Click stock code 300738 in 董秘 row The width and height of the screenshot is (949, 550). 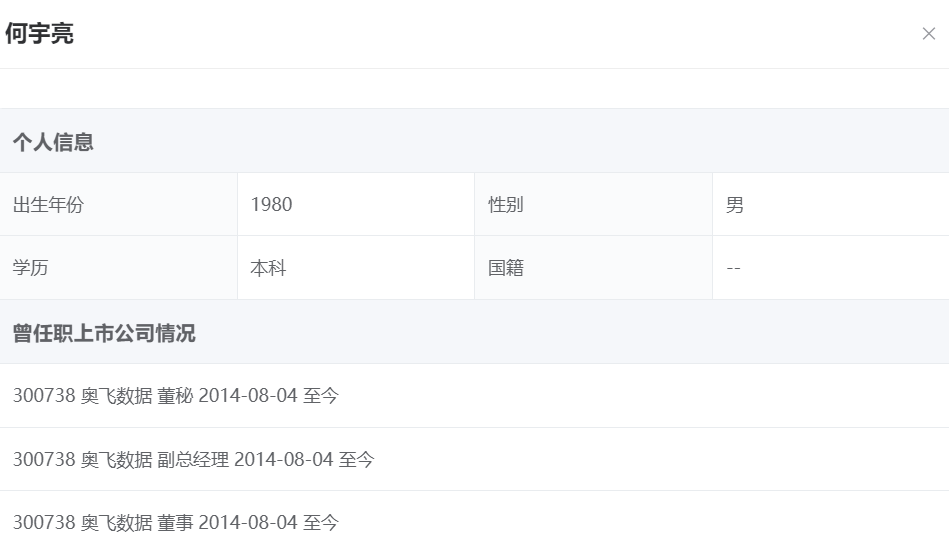click(44, 396)
